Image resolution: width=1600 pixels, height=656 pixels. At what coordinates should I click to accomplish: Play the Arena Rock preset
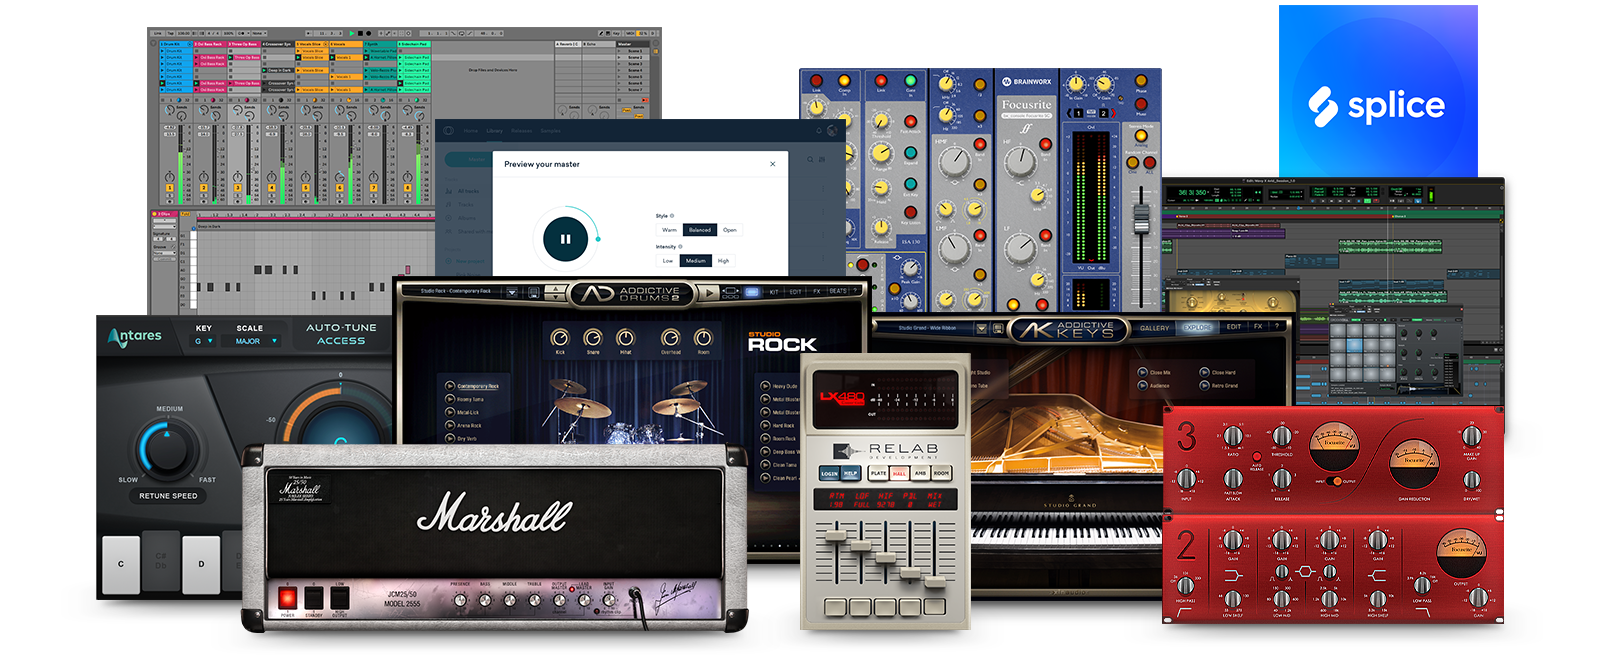(x=450, y=425)
